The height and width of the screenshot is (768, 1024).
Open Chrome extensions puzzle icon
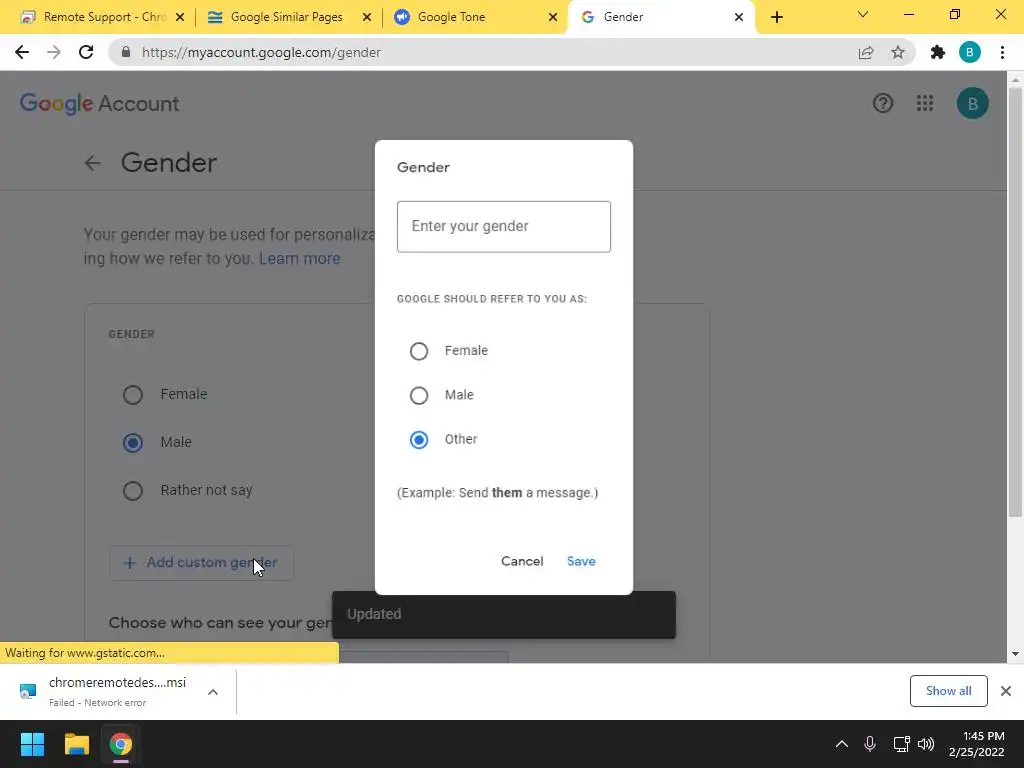[938, 52]
